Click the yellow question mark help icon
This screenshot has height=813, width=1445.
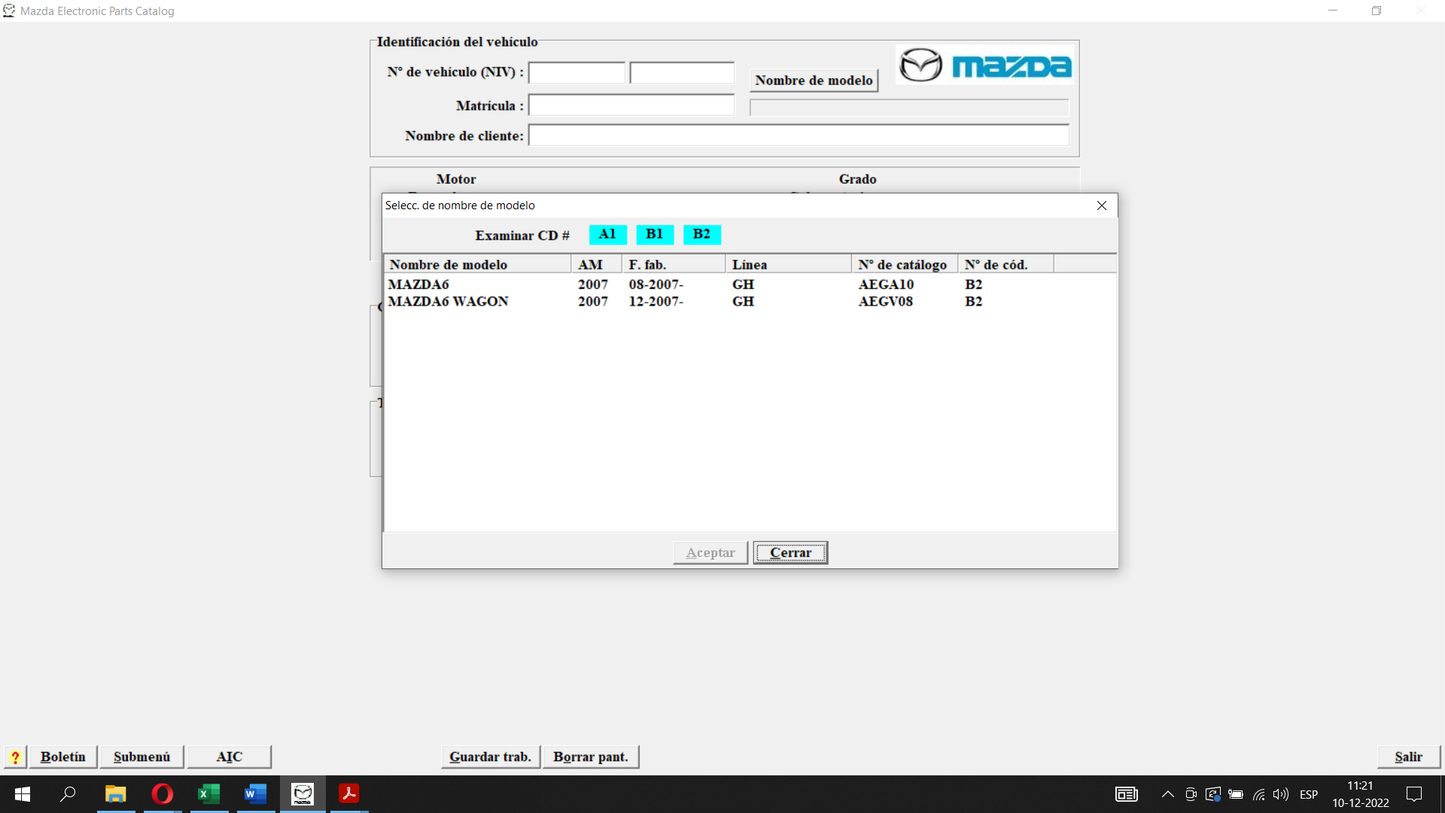click(x=15, y=757)
